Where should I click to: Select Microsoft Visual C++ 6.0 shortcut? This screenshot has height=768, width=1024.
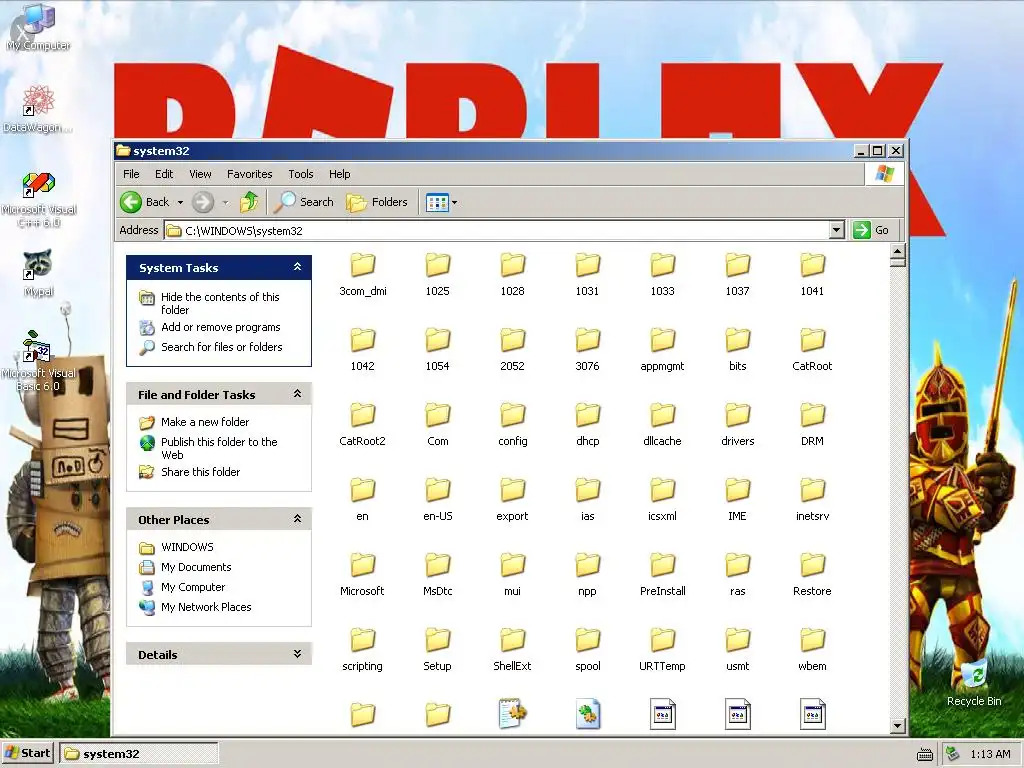click(38, 200)
